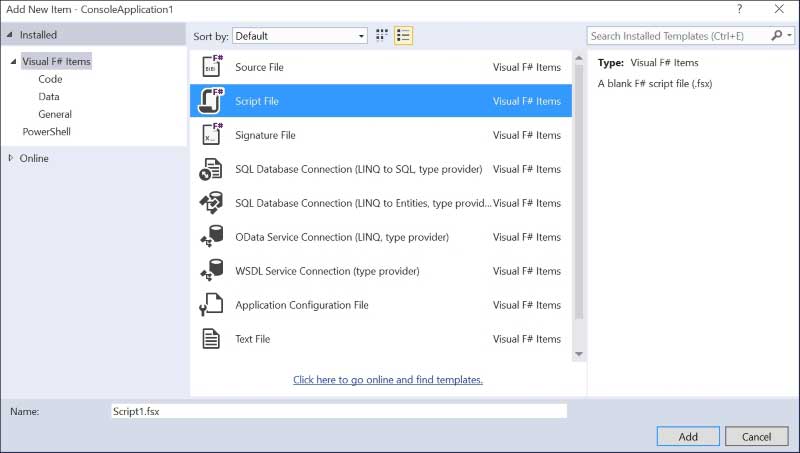This screenshot has width=800, height=453.
Task: Expand the Online section
Action: click(x=11, y=158)
